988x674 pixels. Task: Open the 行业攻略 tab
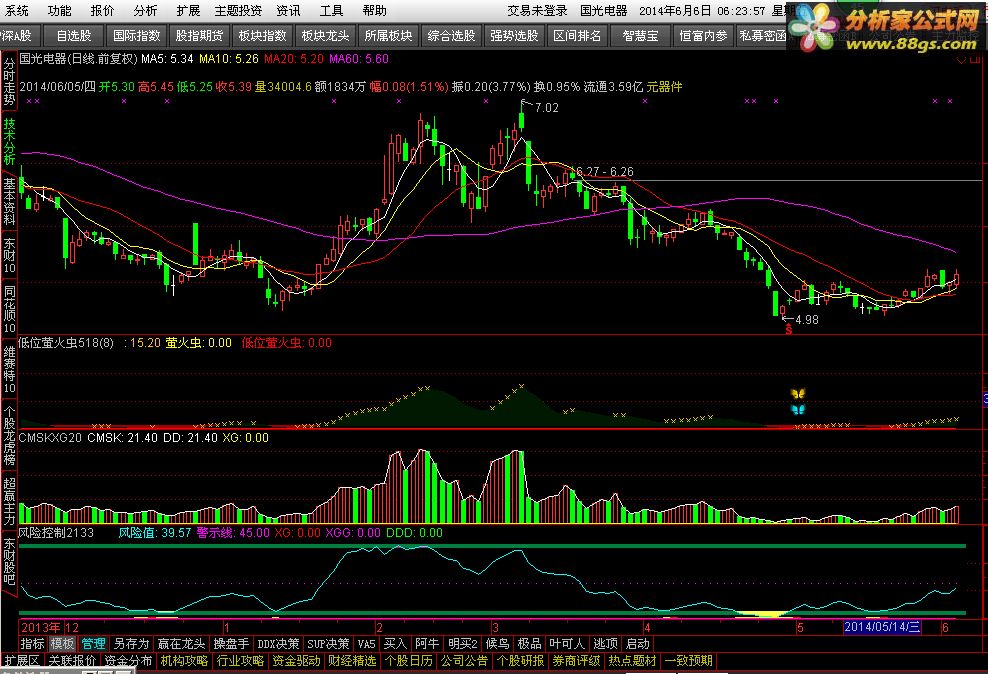pyautogui.click(x=240, y=661)
